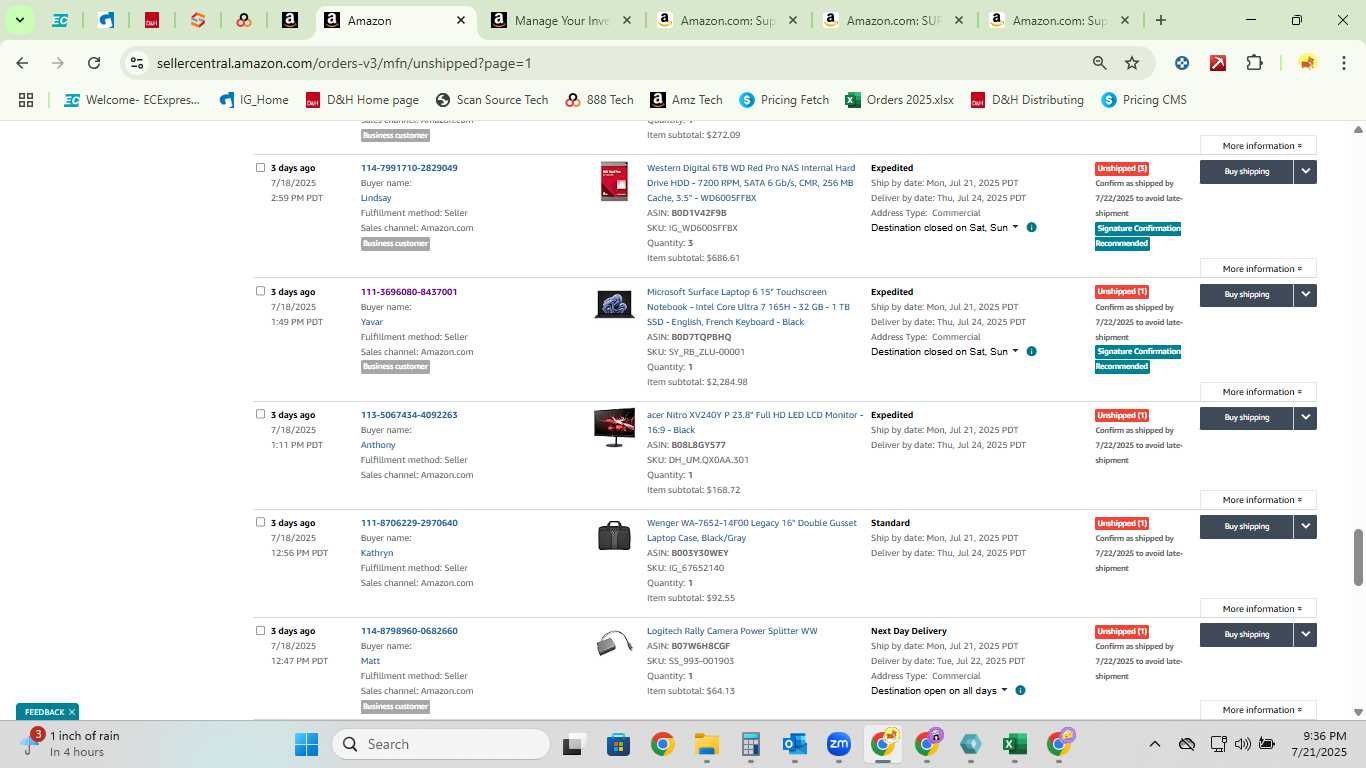View info icon for Yavar's destination hours
This screenshot has width=1366, height=768.
pos(1032,352)
